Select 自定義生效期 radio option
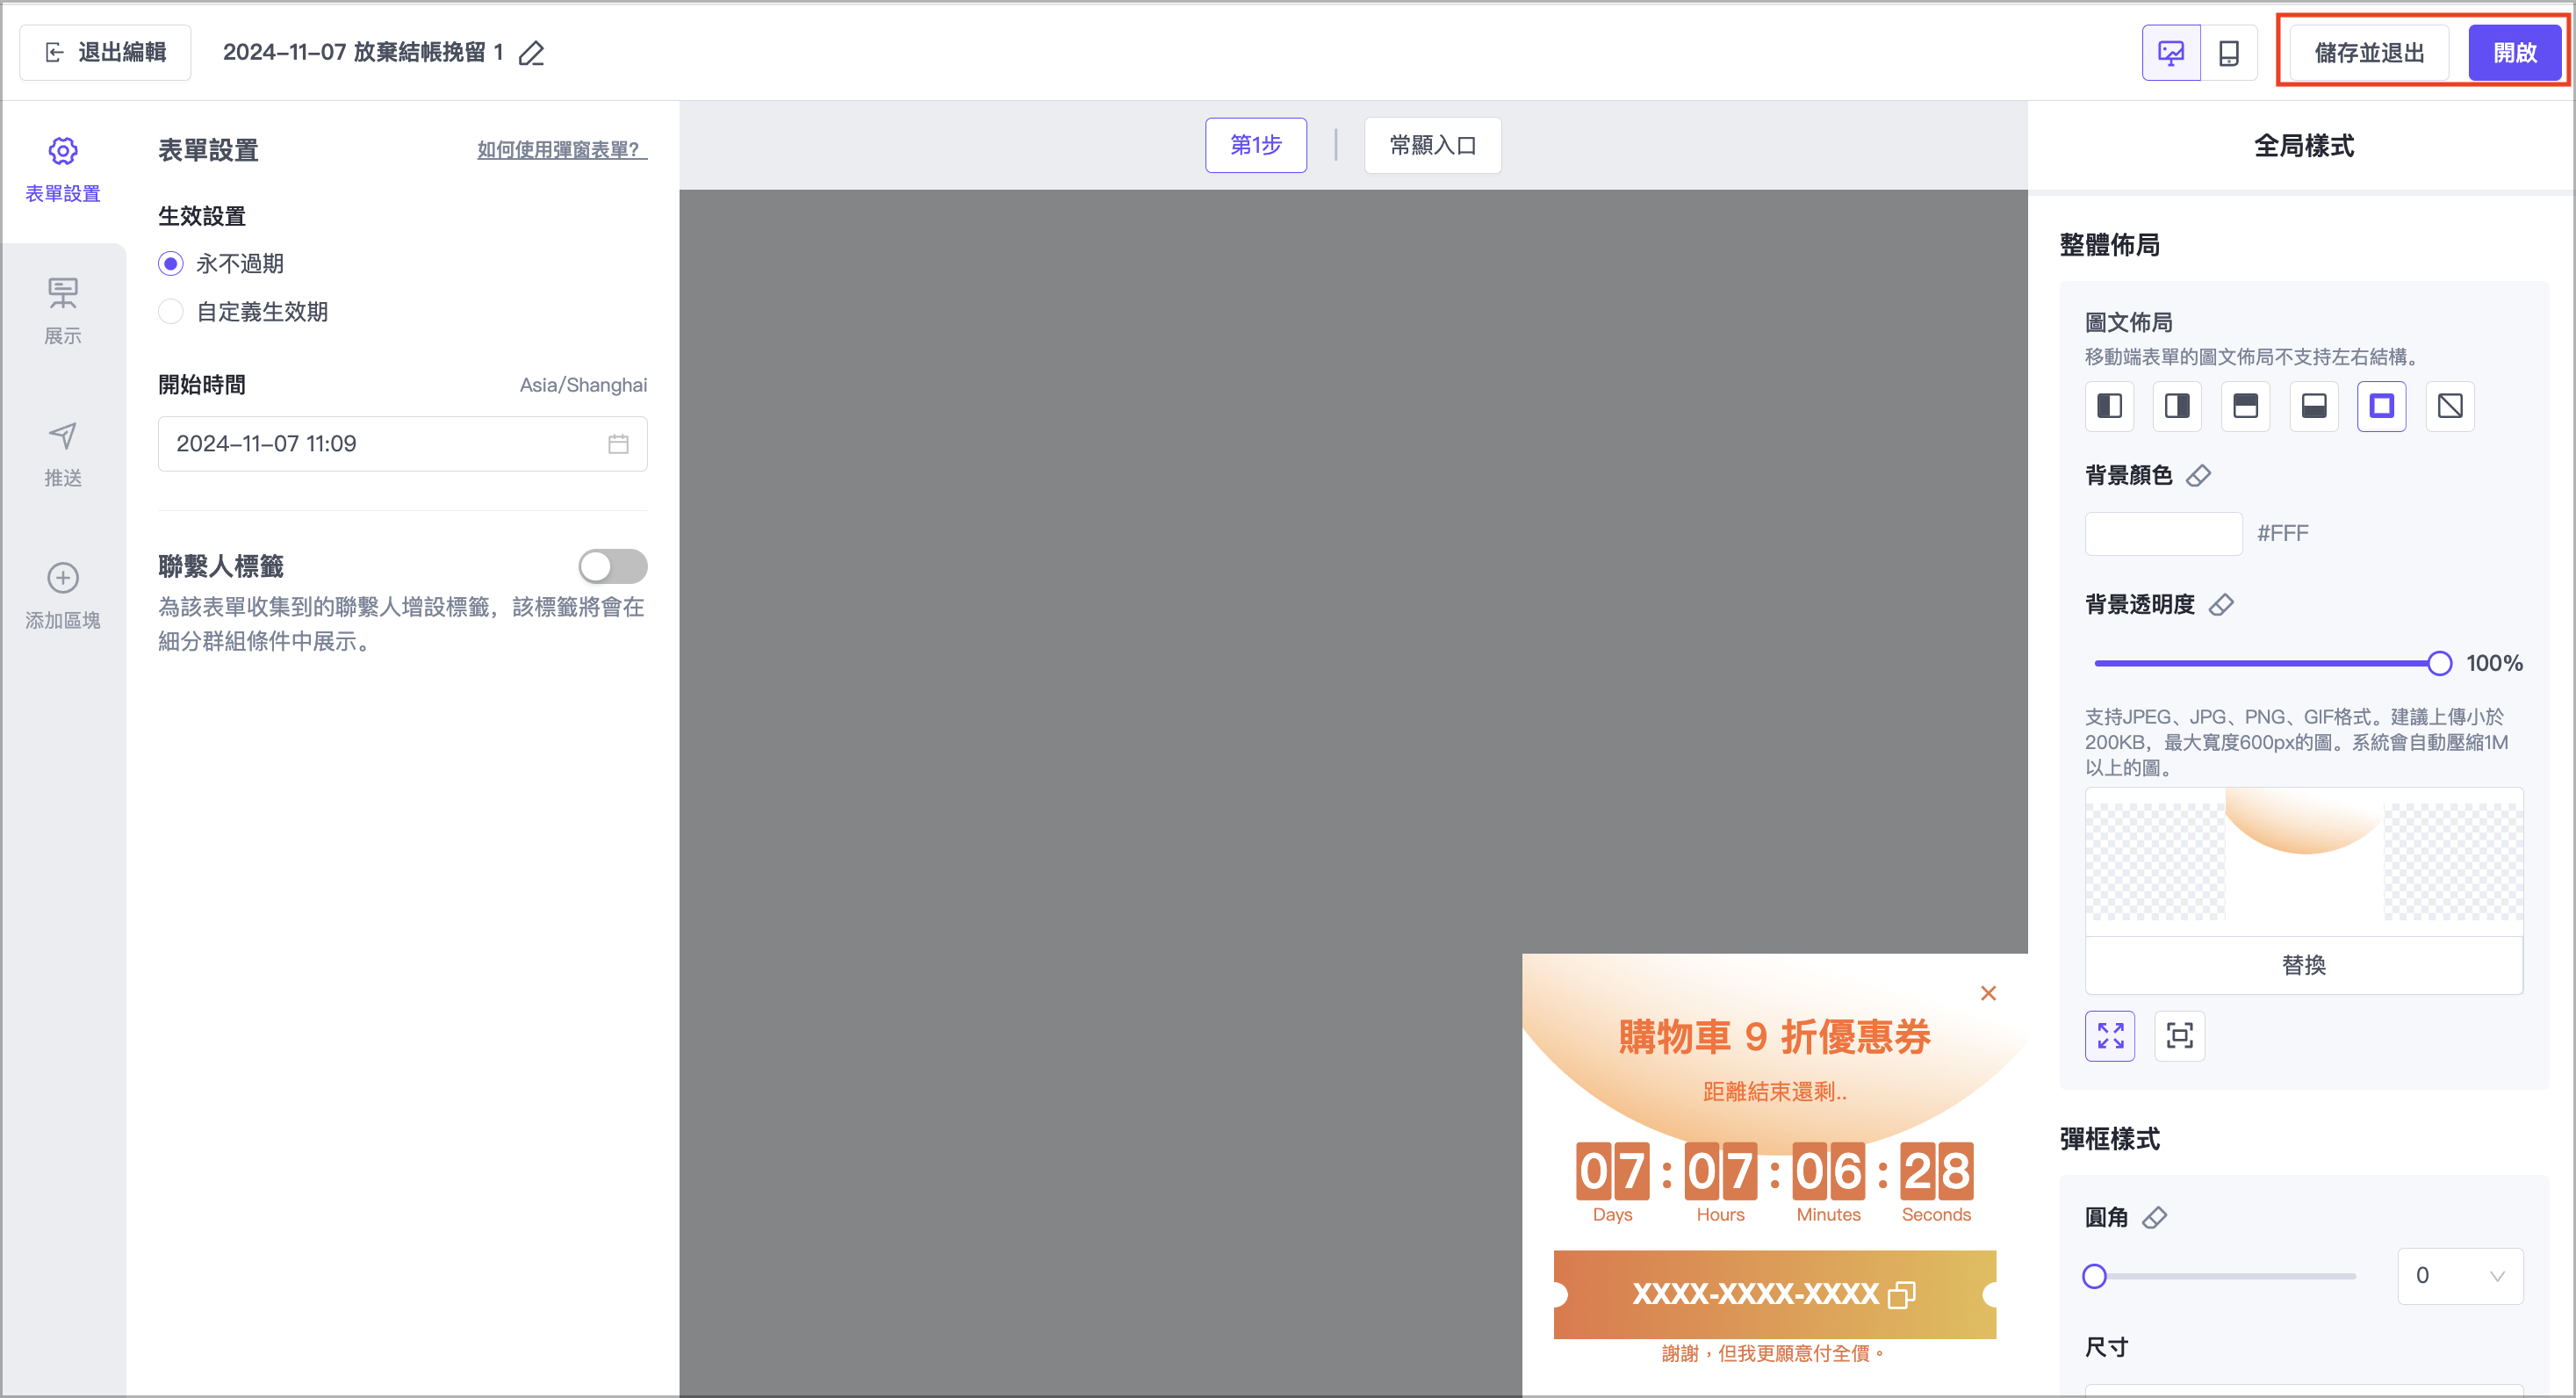Viewport: 2576px width, 1398px height. point(171,312)
